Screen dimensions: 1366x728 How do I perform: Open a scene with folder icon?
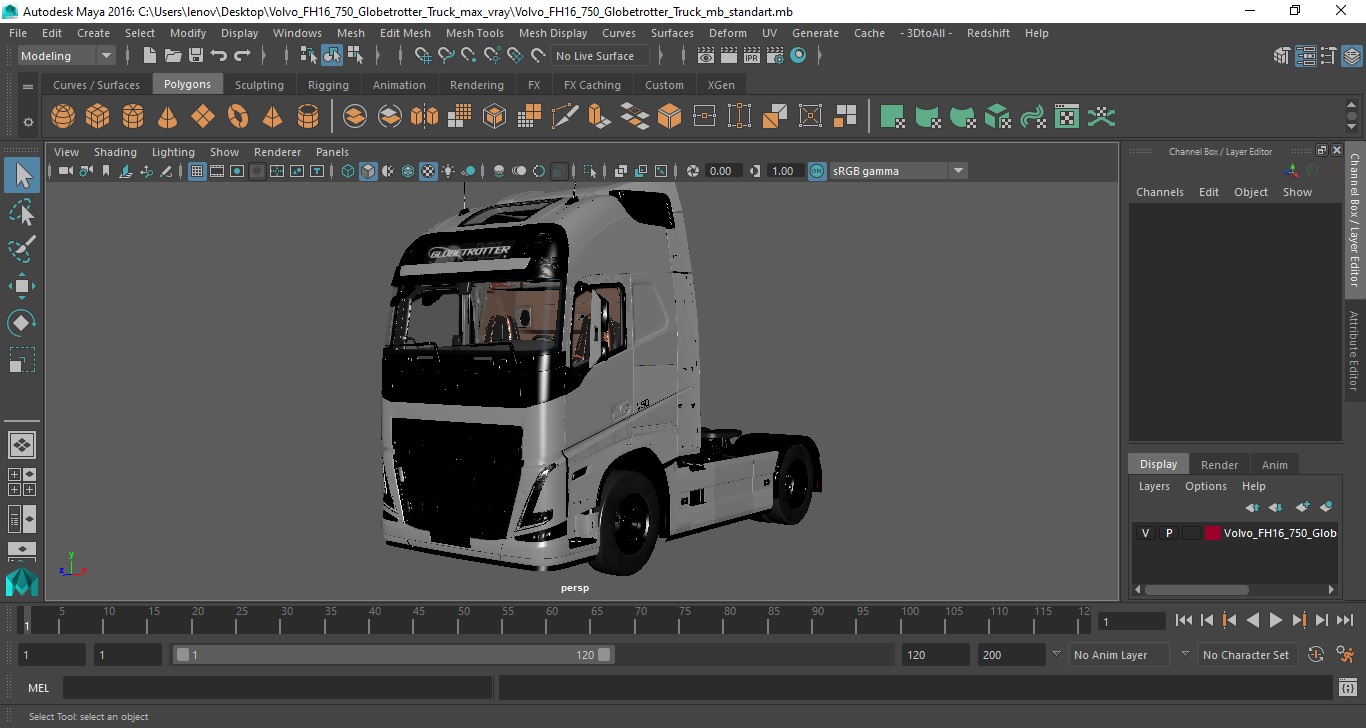pos(173,56)
